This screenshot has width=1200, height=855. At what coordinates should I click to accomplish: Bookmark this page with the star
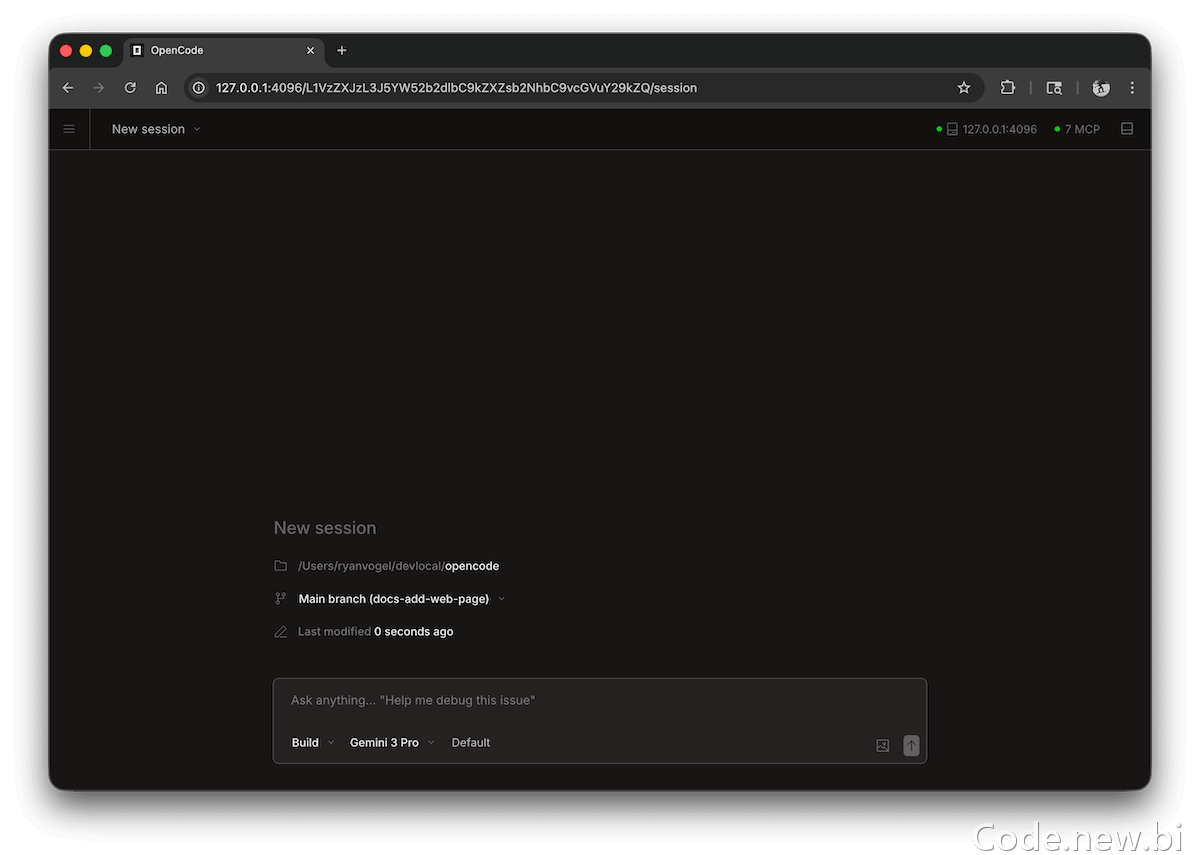[x=964, y=88]
